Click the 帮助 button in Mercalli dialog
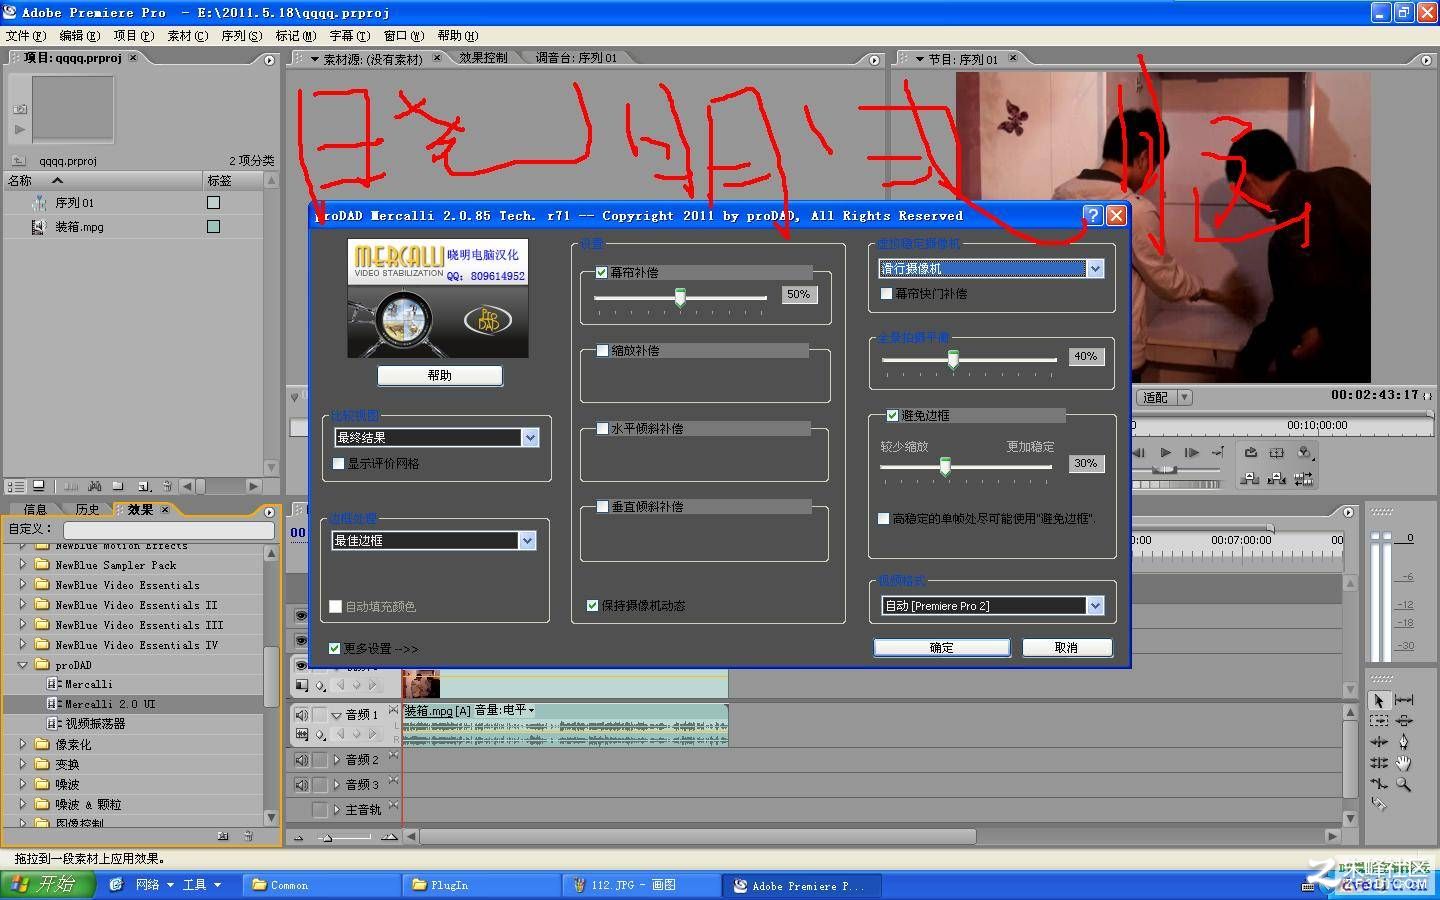The height and width of the screenshot is (900, 1440). tap(440, 375)
